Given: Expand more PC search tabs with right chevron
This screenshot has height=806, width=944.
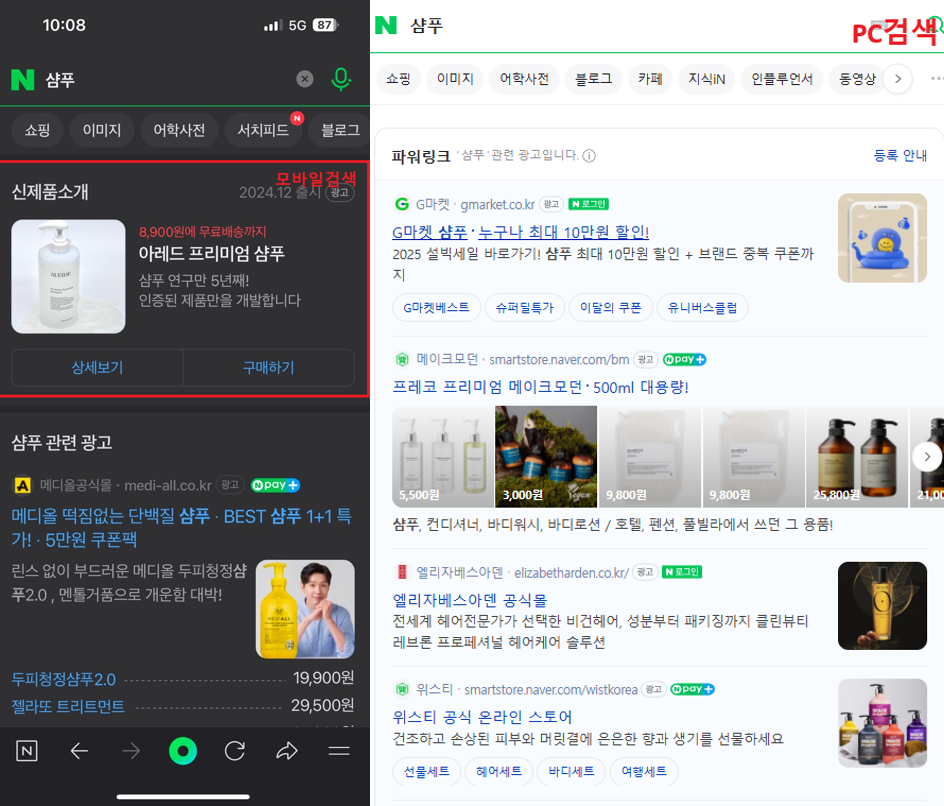Looking at the screenshot, I should point(898,79).
